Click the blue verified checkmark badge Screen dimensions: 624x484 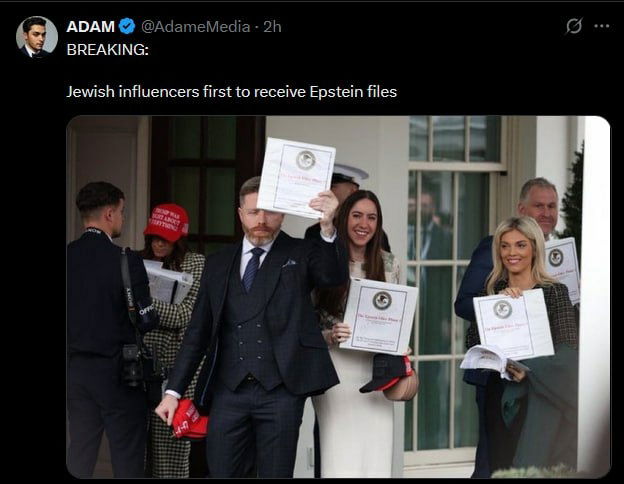pos(127,26)
